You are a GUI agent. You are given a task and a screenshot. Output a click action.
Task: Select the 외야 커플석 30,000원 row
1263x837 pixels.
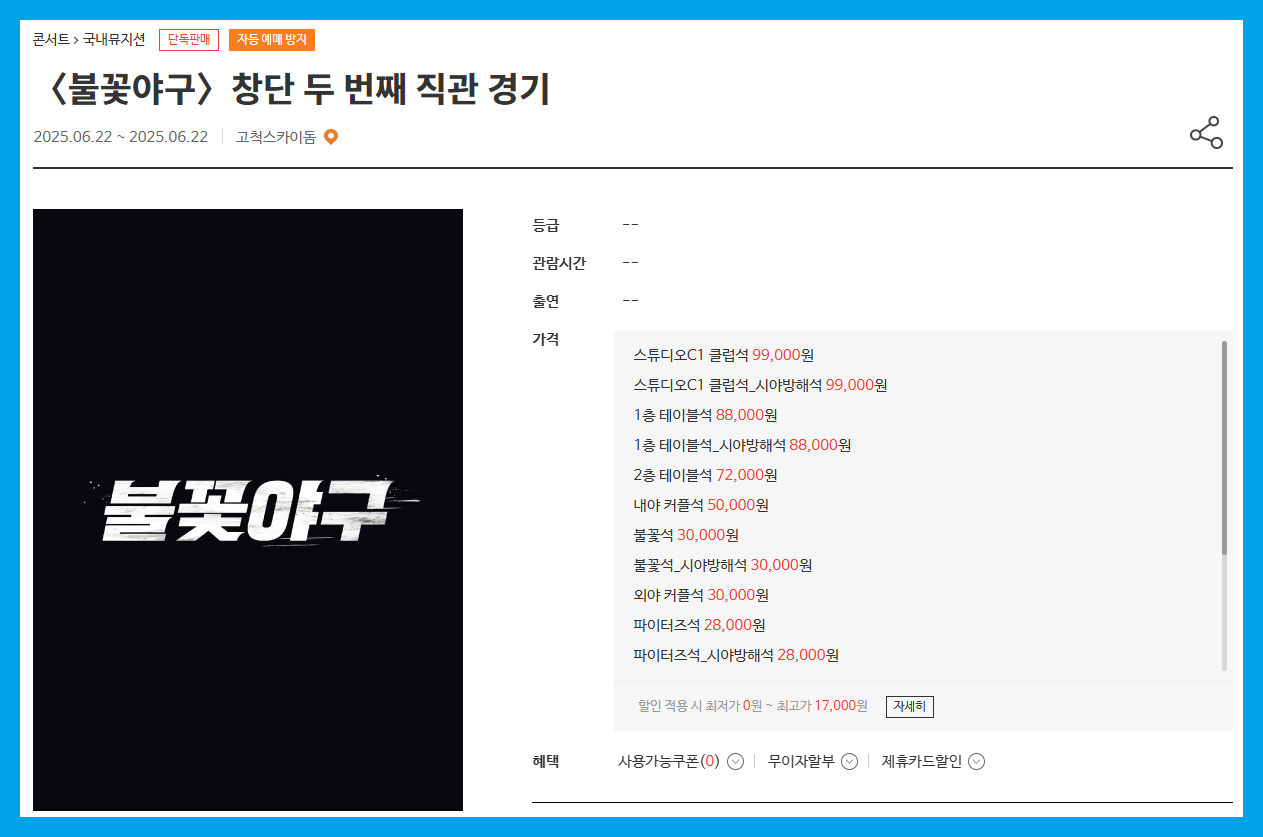tap(701, 595)
